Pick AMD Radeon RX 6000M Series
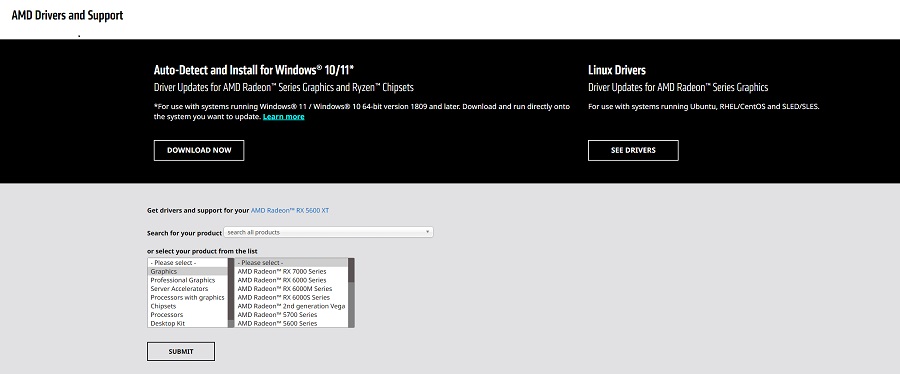 [x=292, y=289]
